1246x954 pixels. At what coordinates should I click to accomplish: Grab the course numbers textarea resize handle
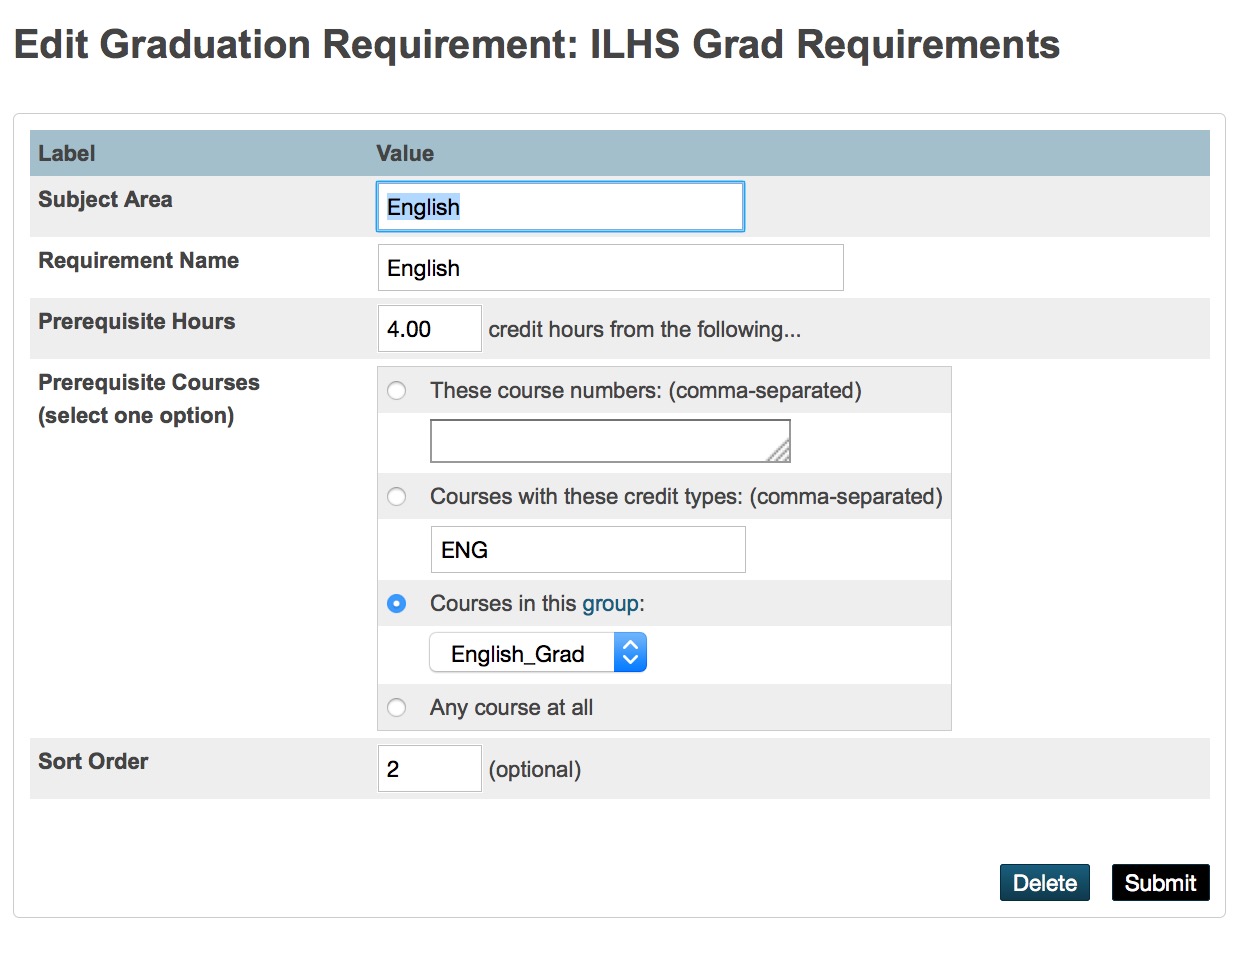pyautogui.click(x=780, y=453)
